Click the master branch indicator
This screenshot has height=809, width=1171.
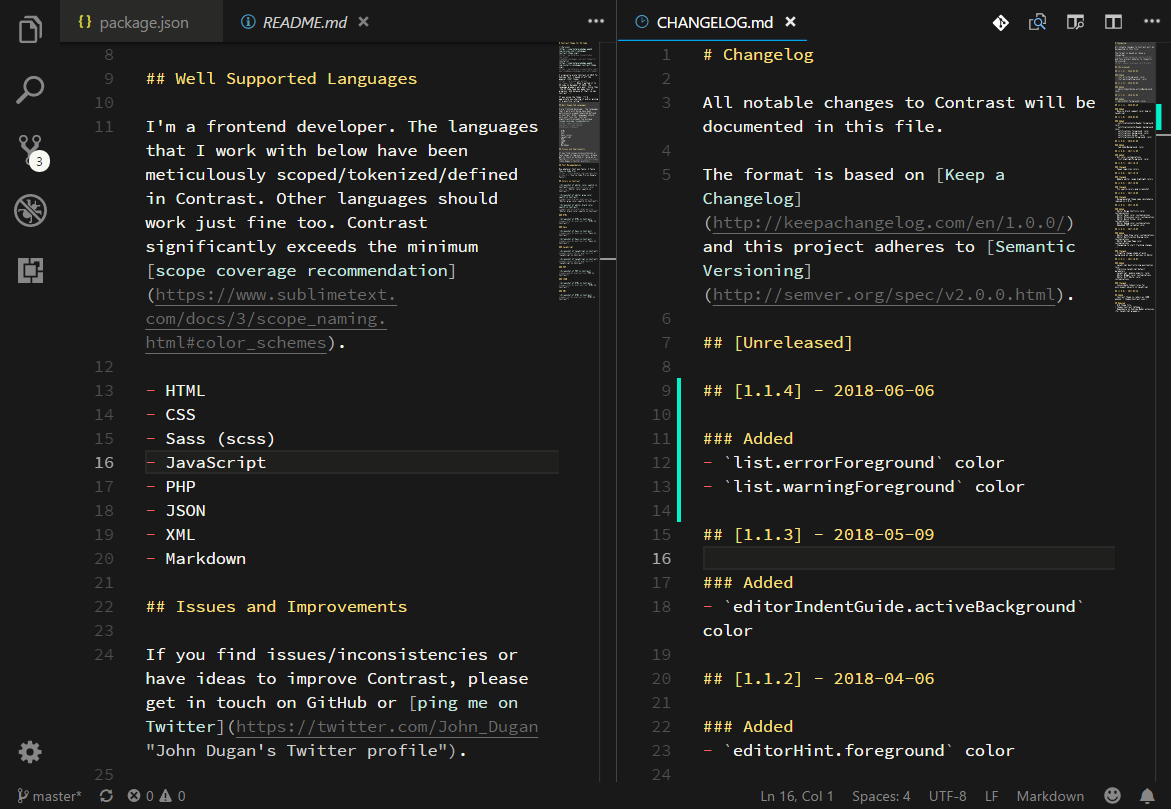(x=49, y=796)
